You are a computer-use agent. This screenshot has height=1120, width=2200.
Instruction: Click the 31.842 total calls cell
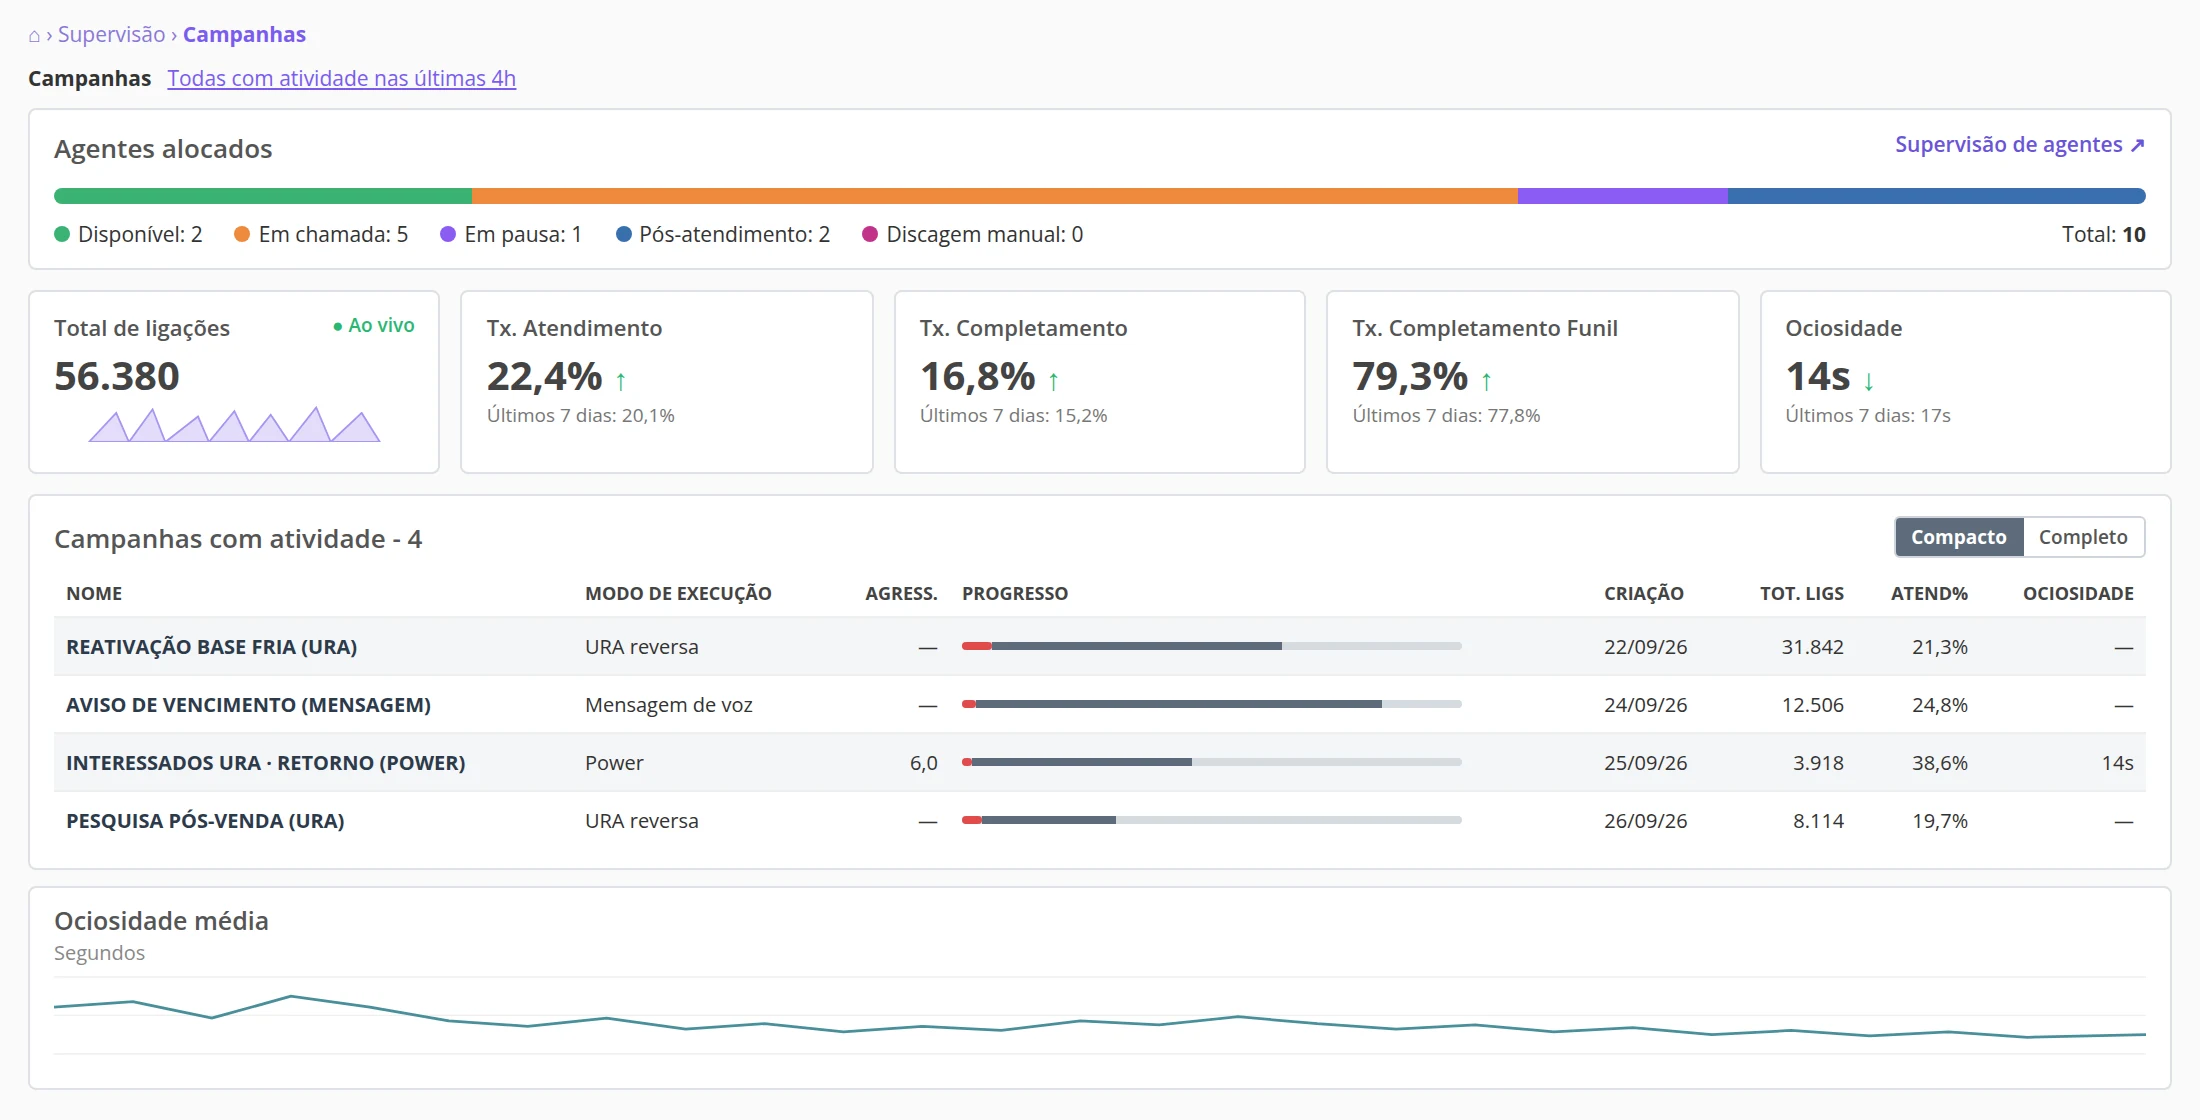click(x=1812, y=647)
